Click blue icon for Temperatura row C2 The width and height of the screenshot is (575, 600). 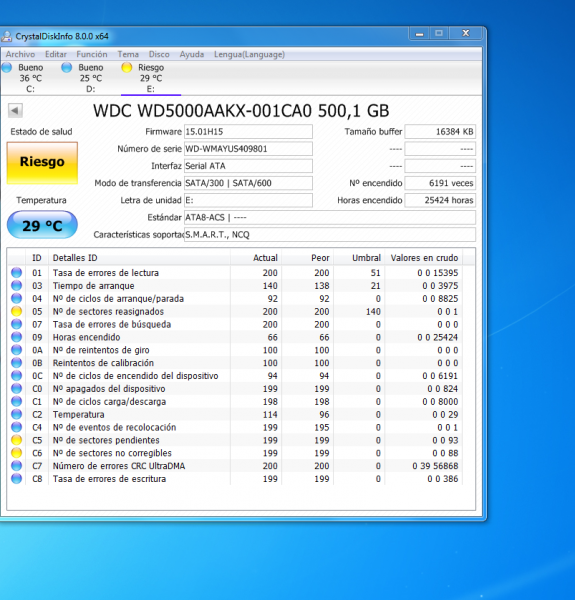(x=16, y=414)
